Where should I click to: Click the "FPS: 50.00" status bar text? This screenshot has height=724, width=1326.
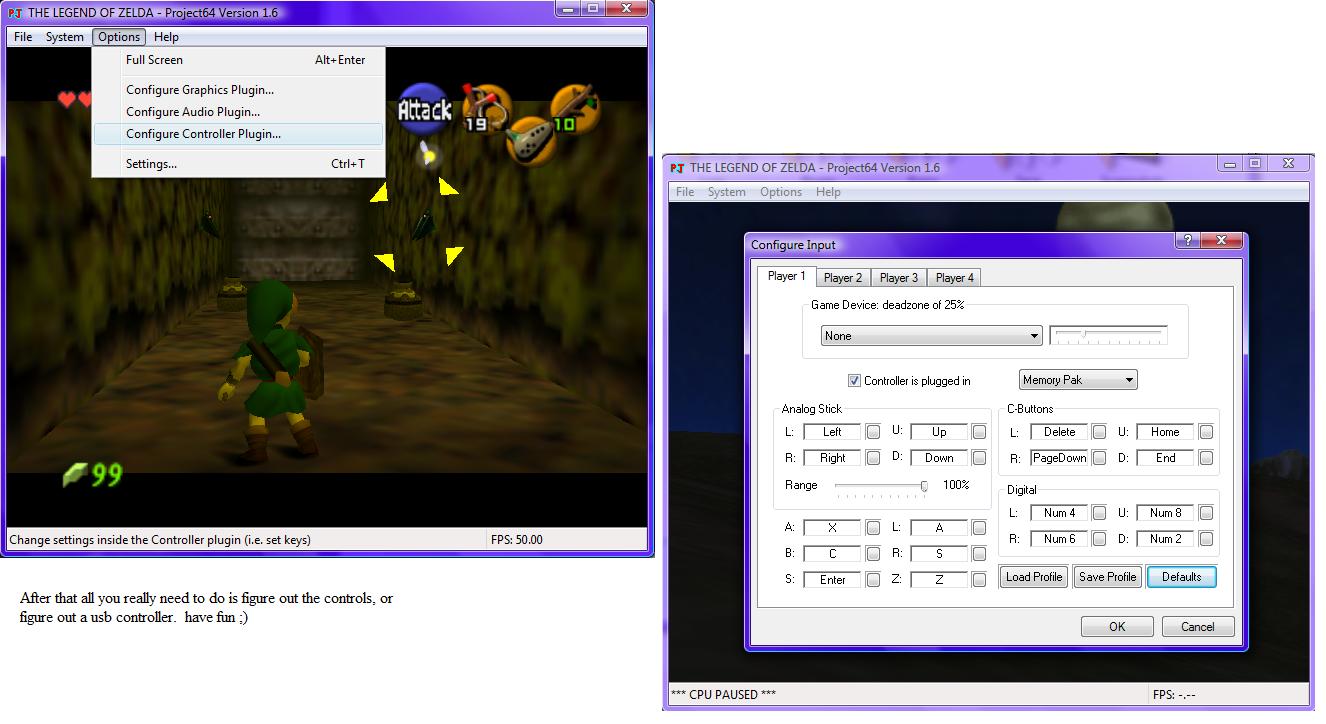517,540
